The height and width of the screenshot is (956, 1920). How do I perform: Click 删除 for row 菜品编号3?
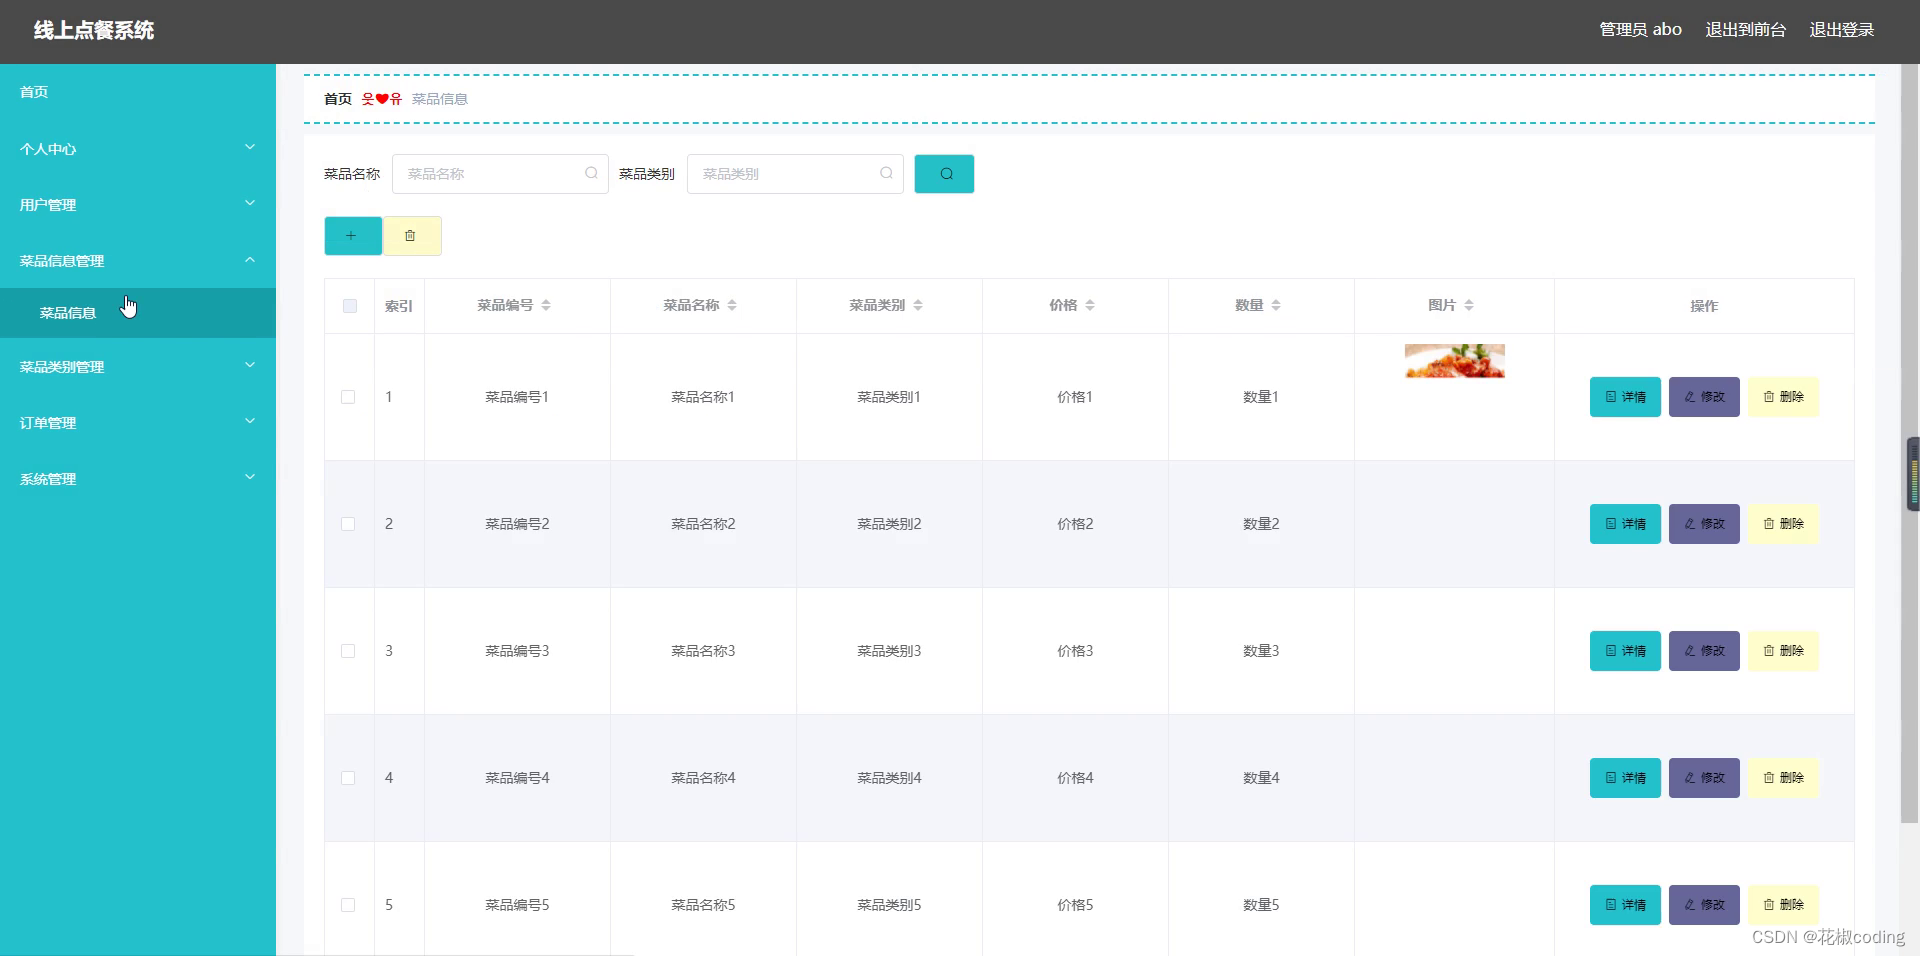pos(1783,651)
